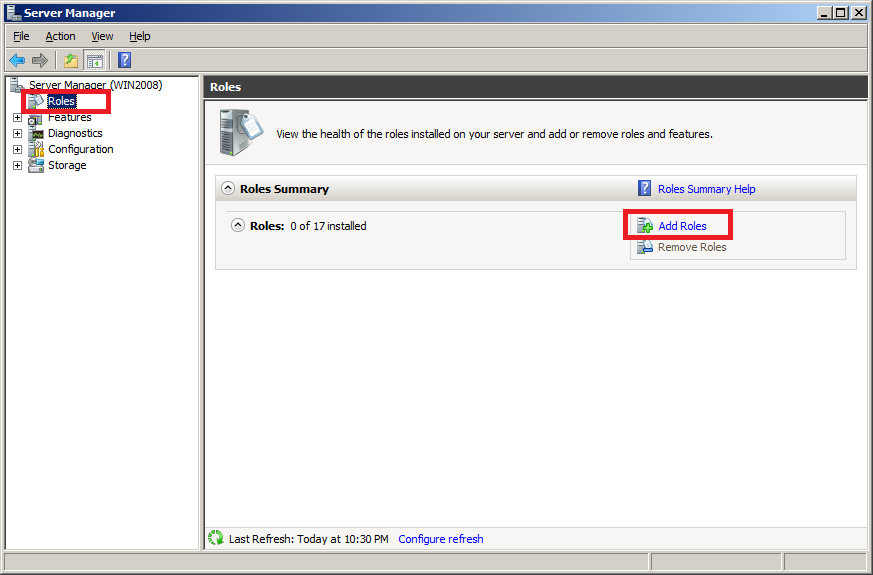Click the Features node icon in the tree
The image size is (873, 575).
36,117
